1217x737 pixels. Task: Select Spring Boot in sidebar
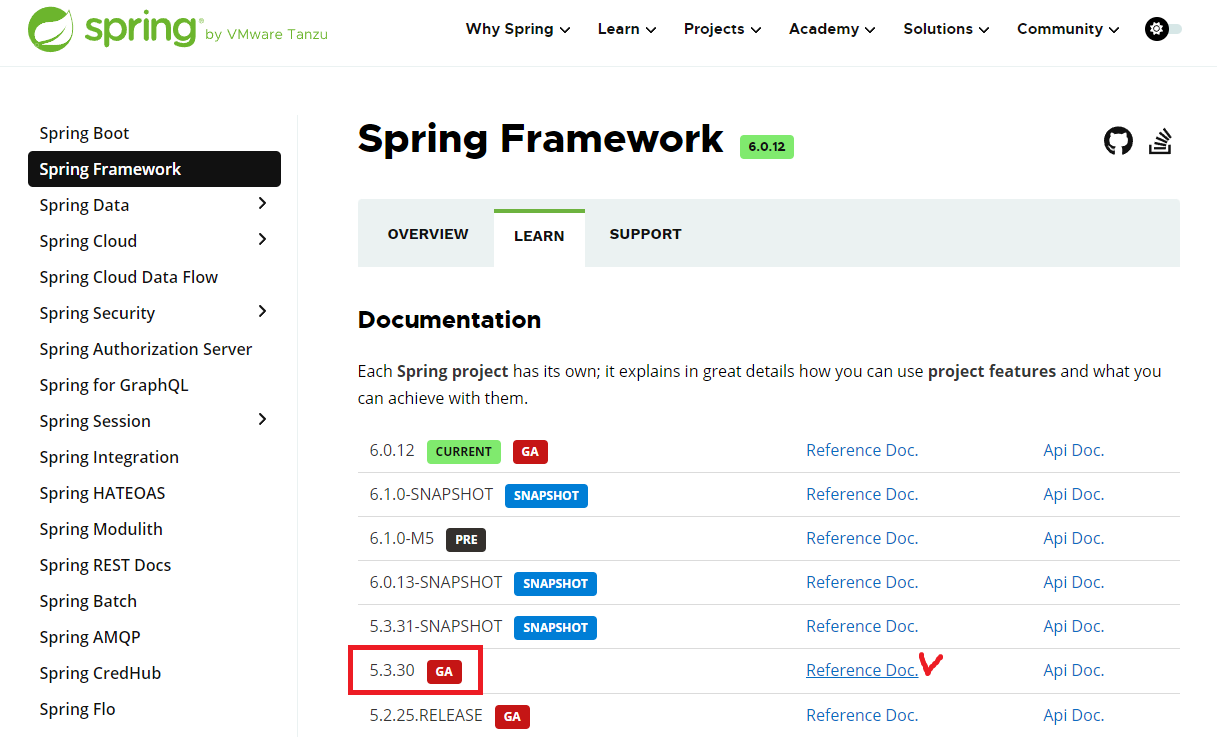84,133
